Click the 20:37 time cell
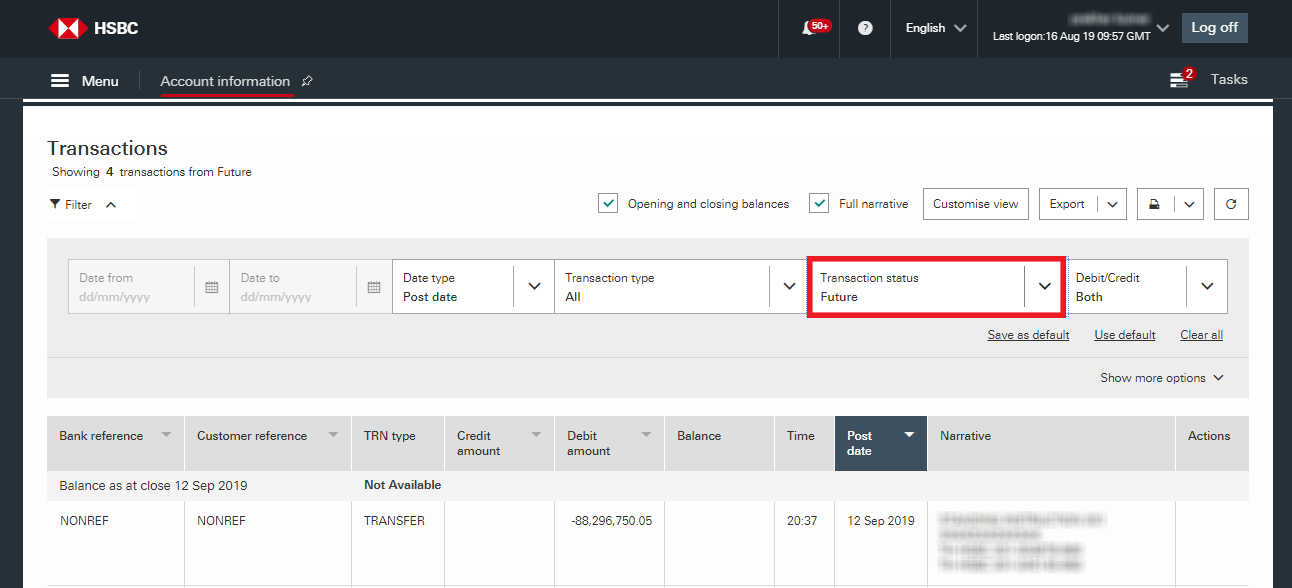This screenshot has height=588, width=1292. (801, 521)
